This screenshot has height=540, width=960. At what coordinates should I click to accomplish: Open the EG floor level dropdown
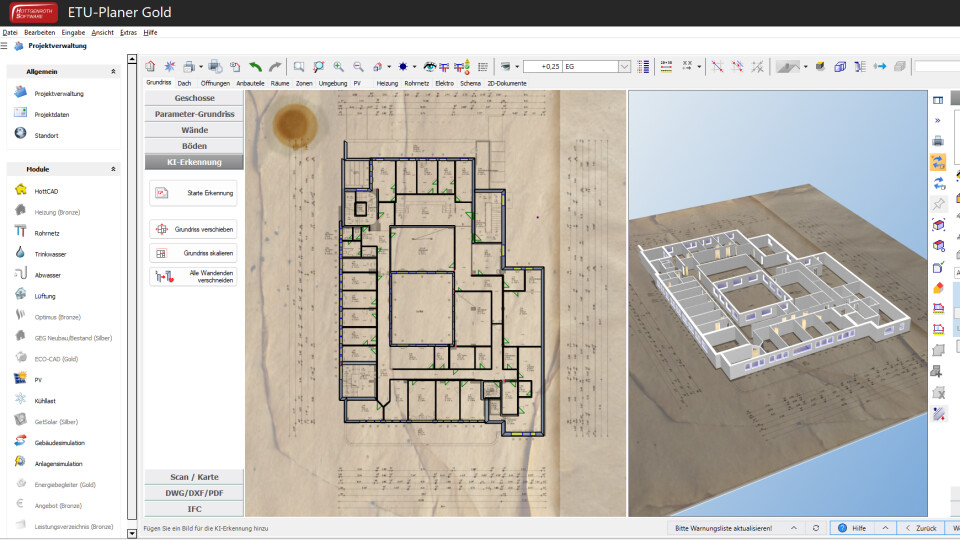[x=624, y=67]
